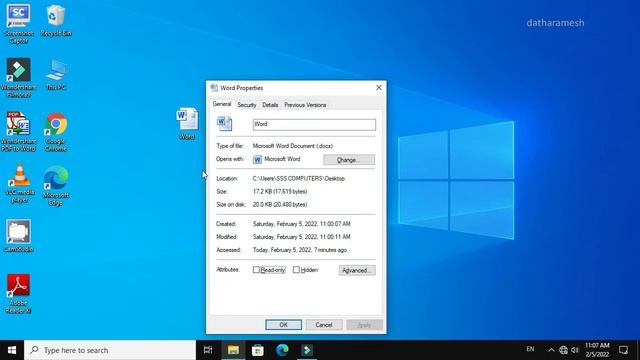Select the This PC desktop icon

(56, 74)
